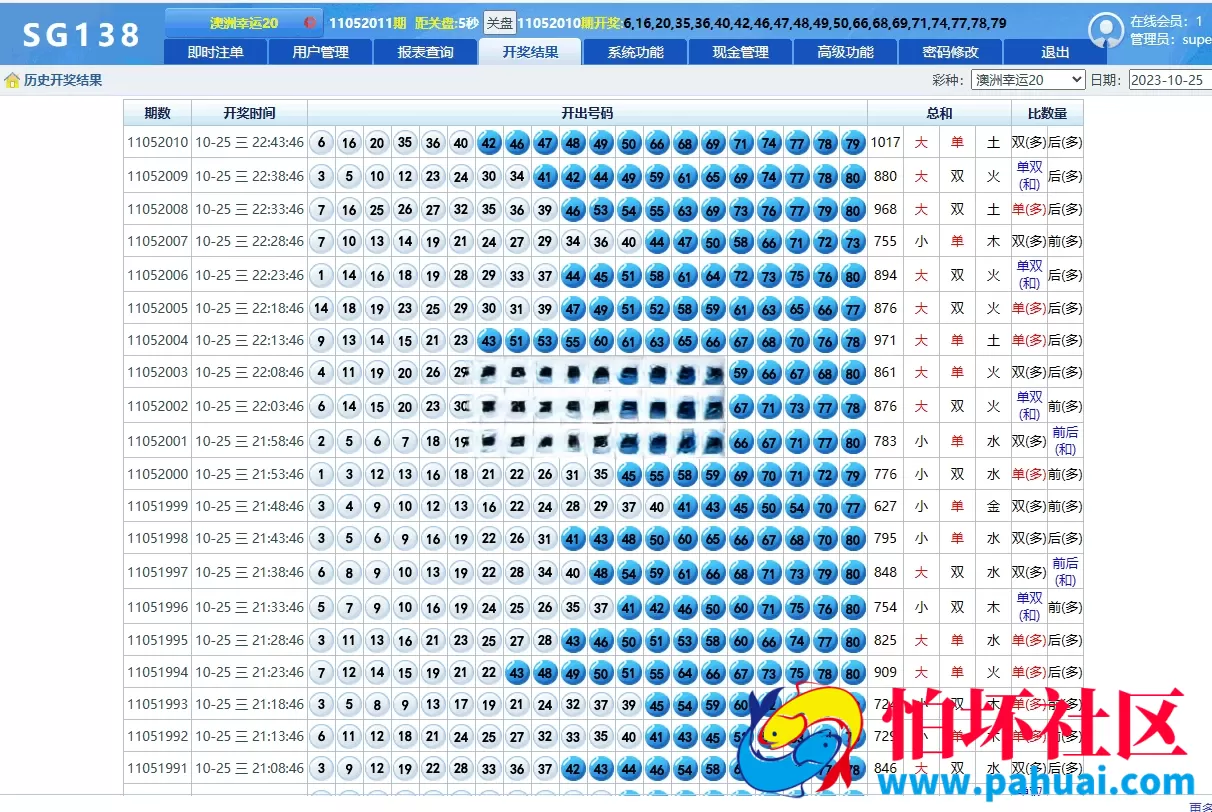This screenshot has width=1212, height=812.
Task: Select issue number 11052006
Action: [x=157, y=275]
